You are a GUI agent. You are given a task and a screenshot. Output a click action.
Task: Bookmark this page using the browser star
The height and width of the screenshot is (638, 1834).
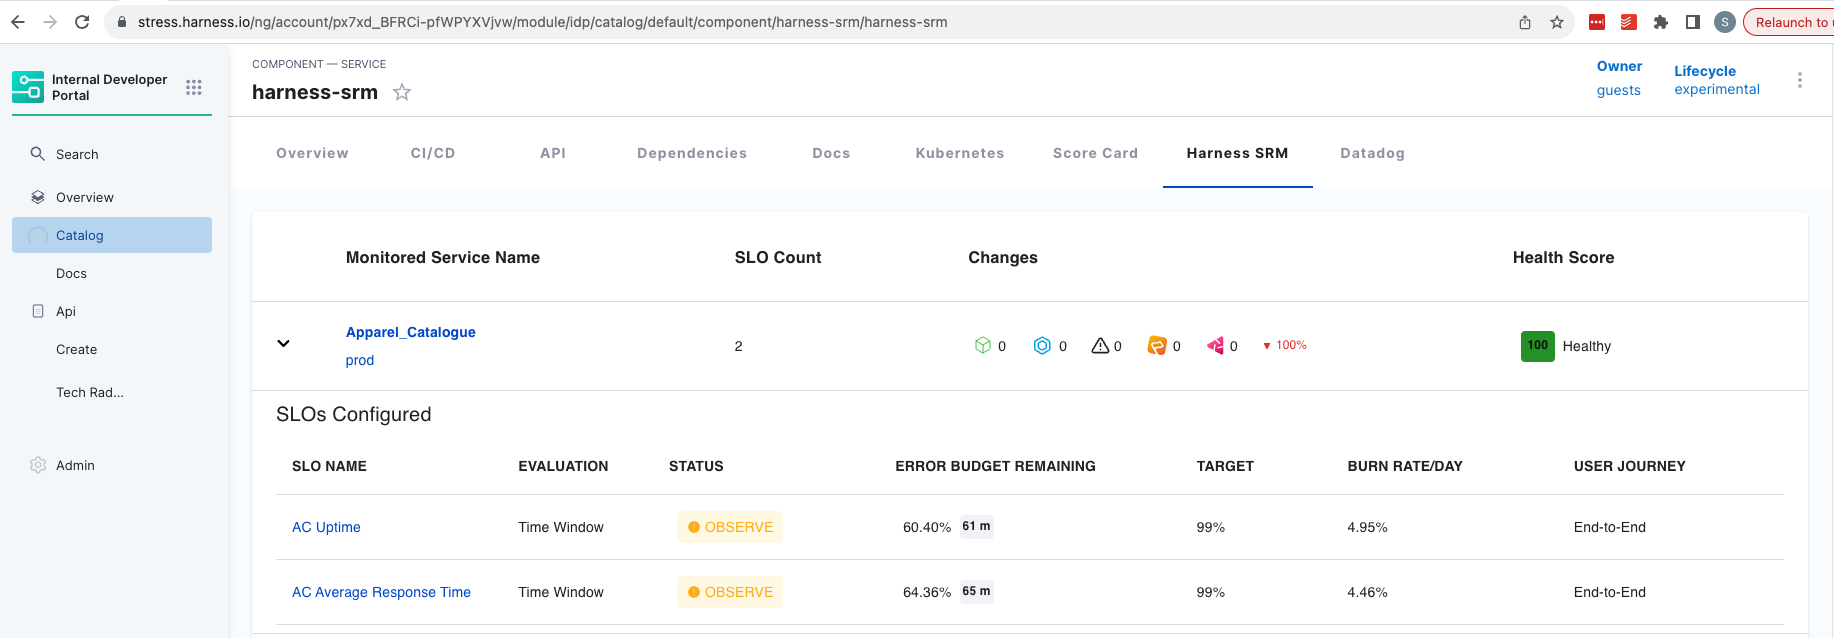[x=1557, y=22]
